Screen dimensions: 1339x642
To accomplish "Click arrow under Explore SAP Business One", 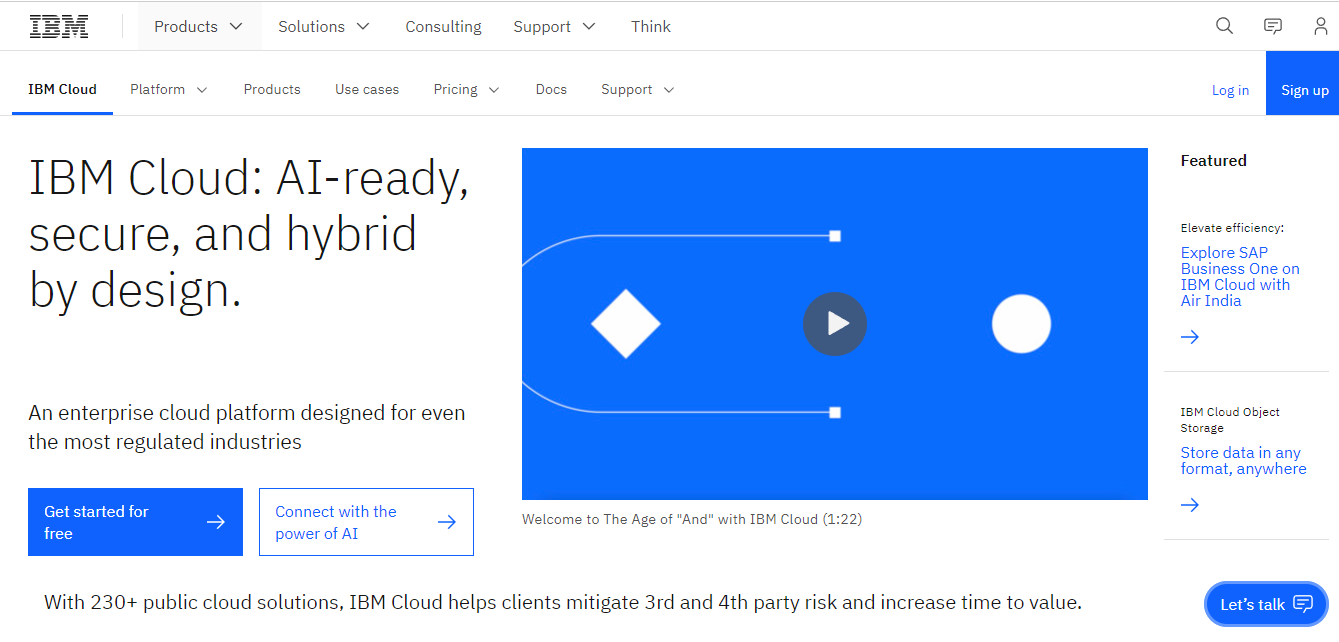I will pos(1190,337).
